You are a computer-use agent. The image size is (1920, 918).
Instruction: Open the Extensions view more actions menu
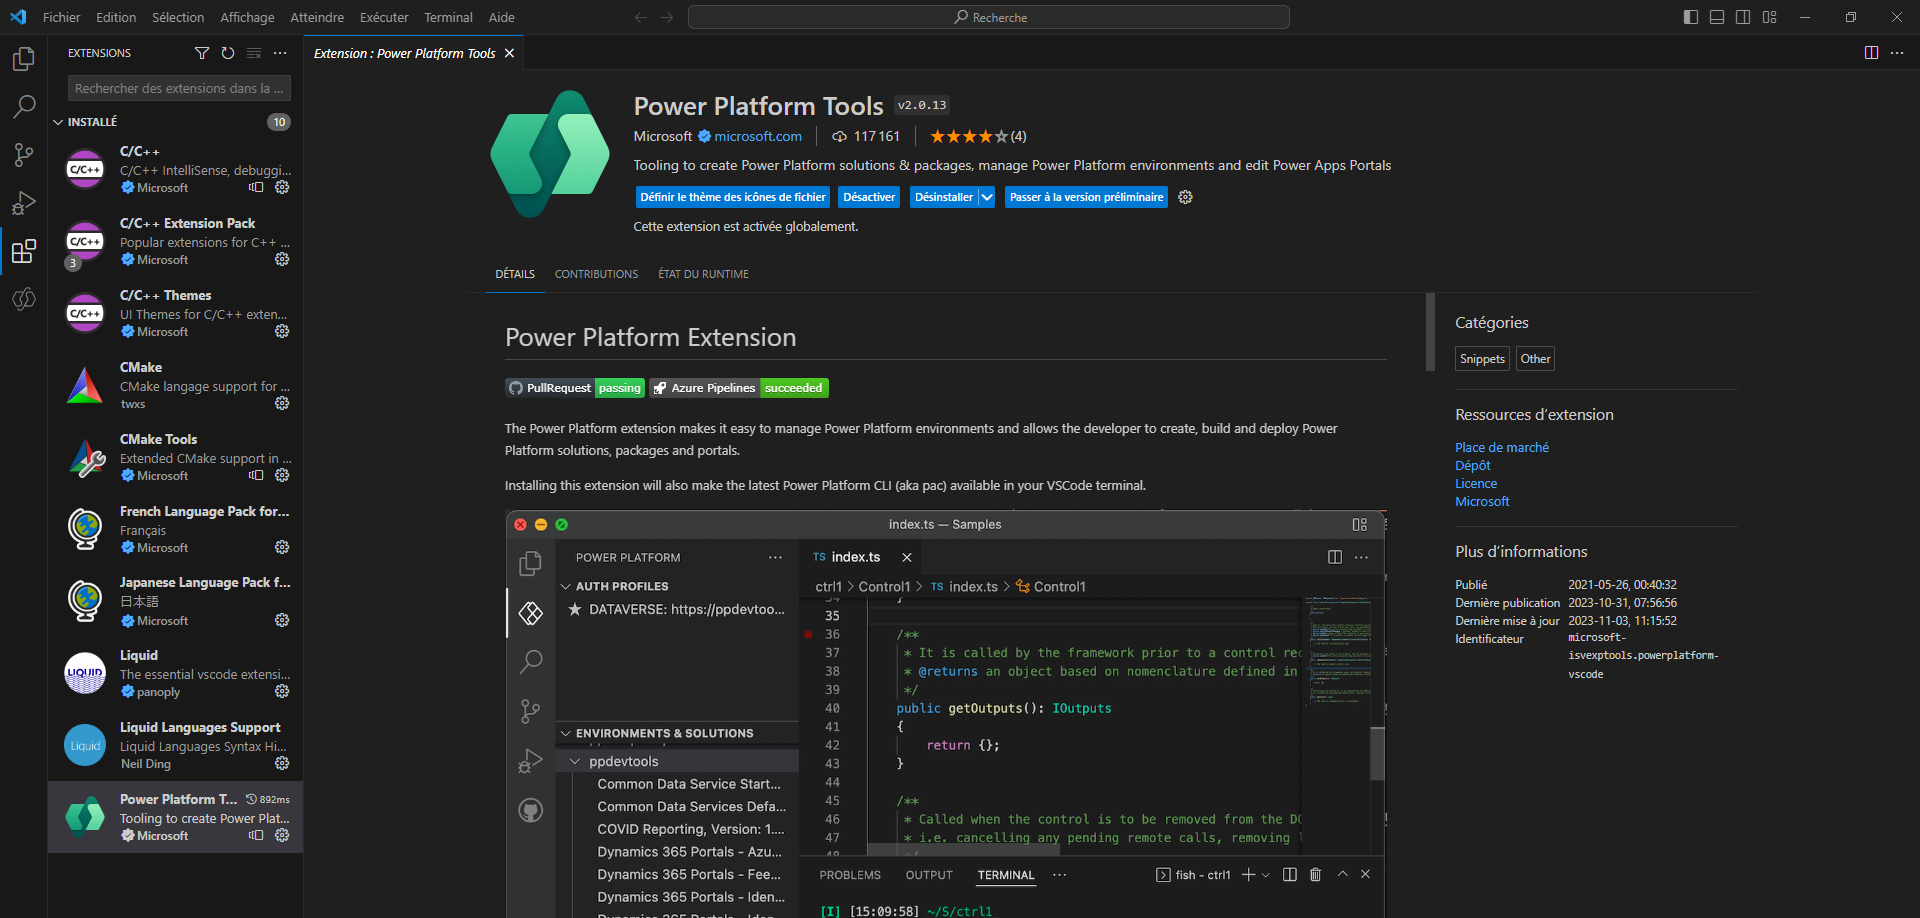click(x=279, y=53)
